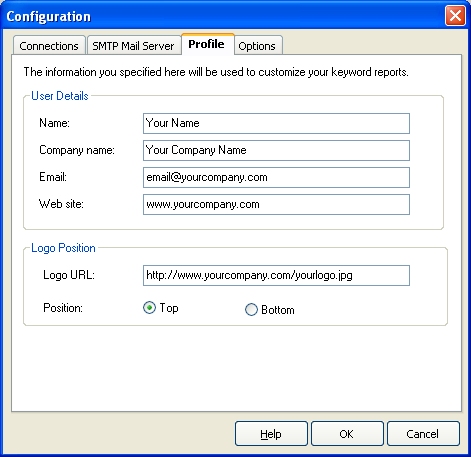Click the Logo Position group heading
This screenshot has height=457, width=471.
tap(63, 248)
